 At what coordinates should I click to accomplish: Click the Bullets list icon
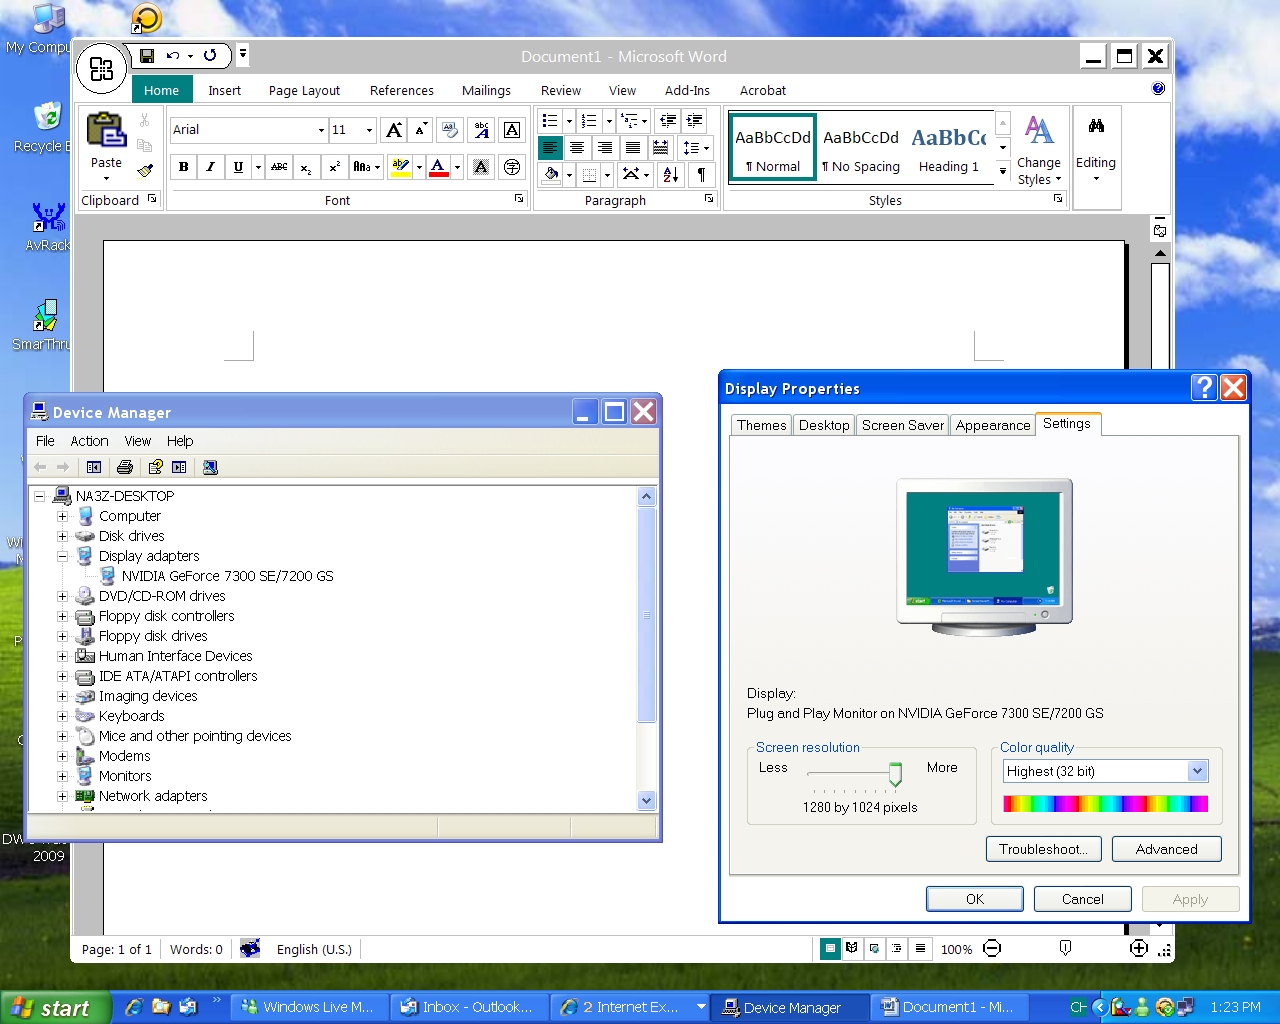550,121
